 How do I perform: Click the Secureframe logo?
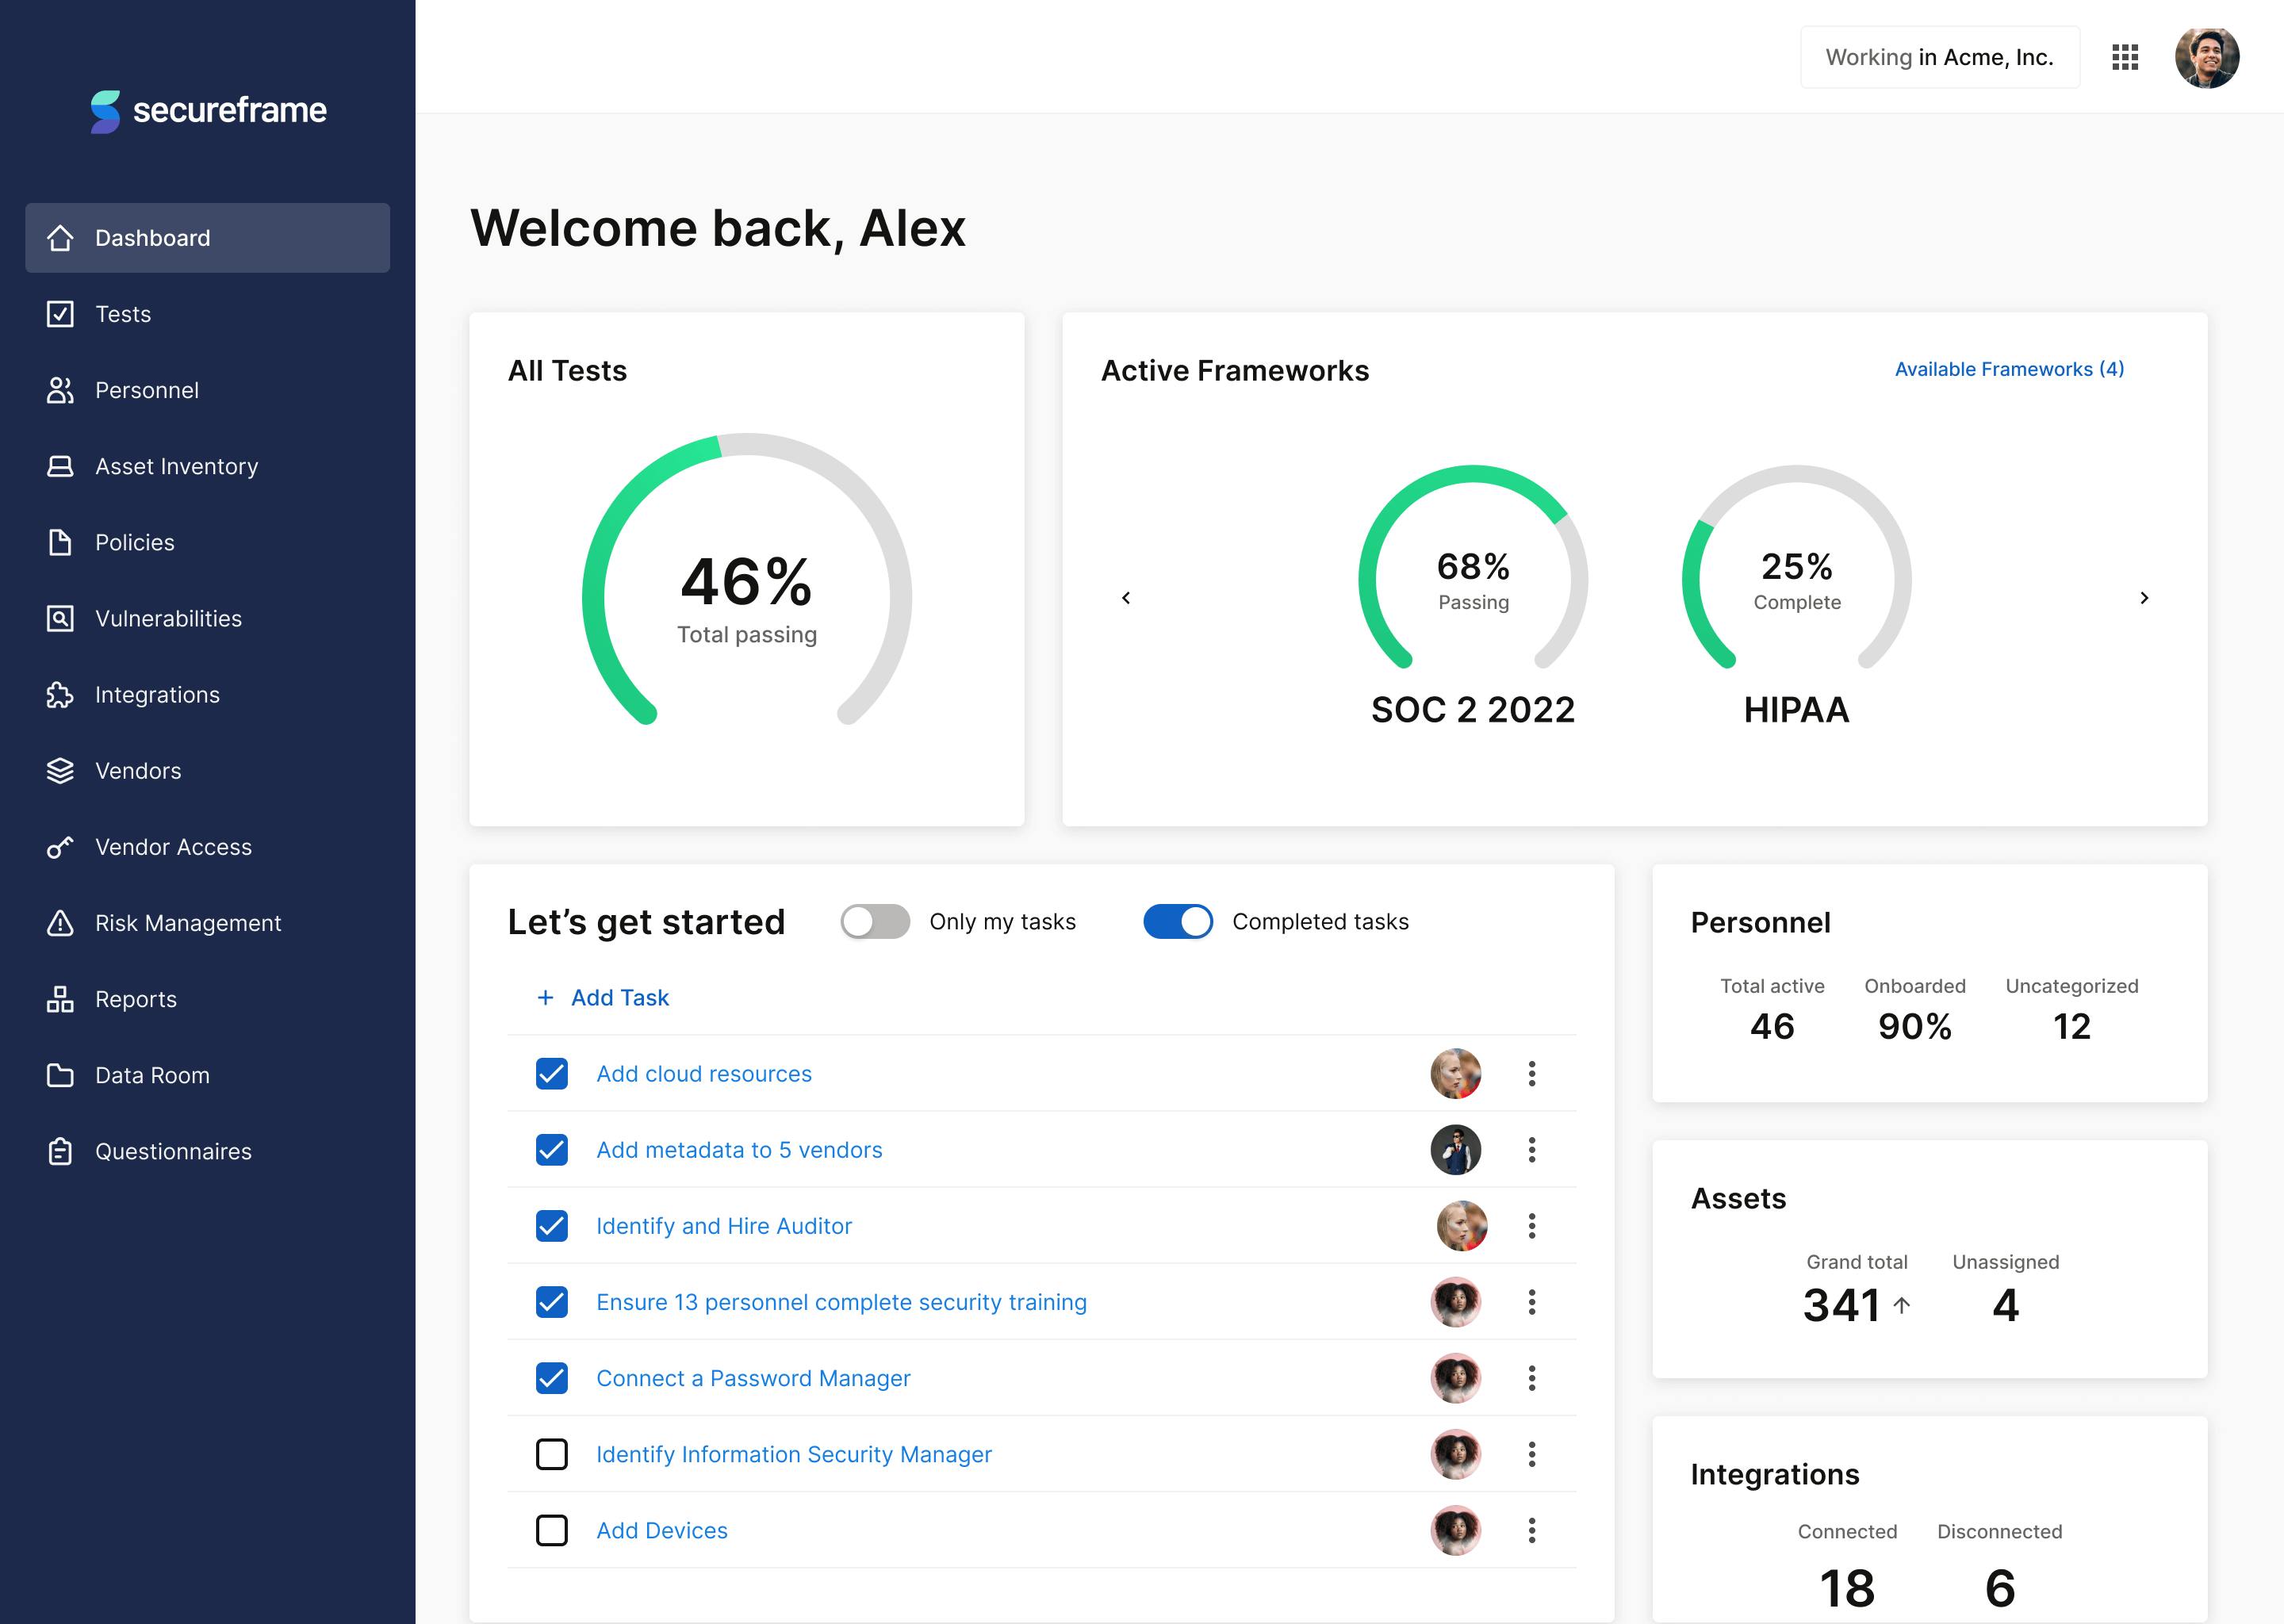coord(208,110)
